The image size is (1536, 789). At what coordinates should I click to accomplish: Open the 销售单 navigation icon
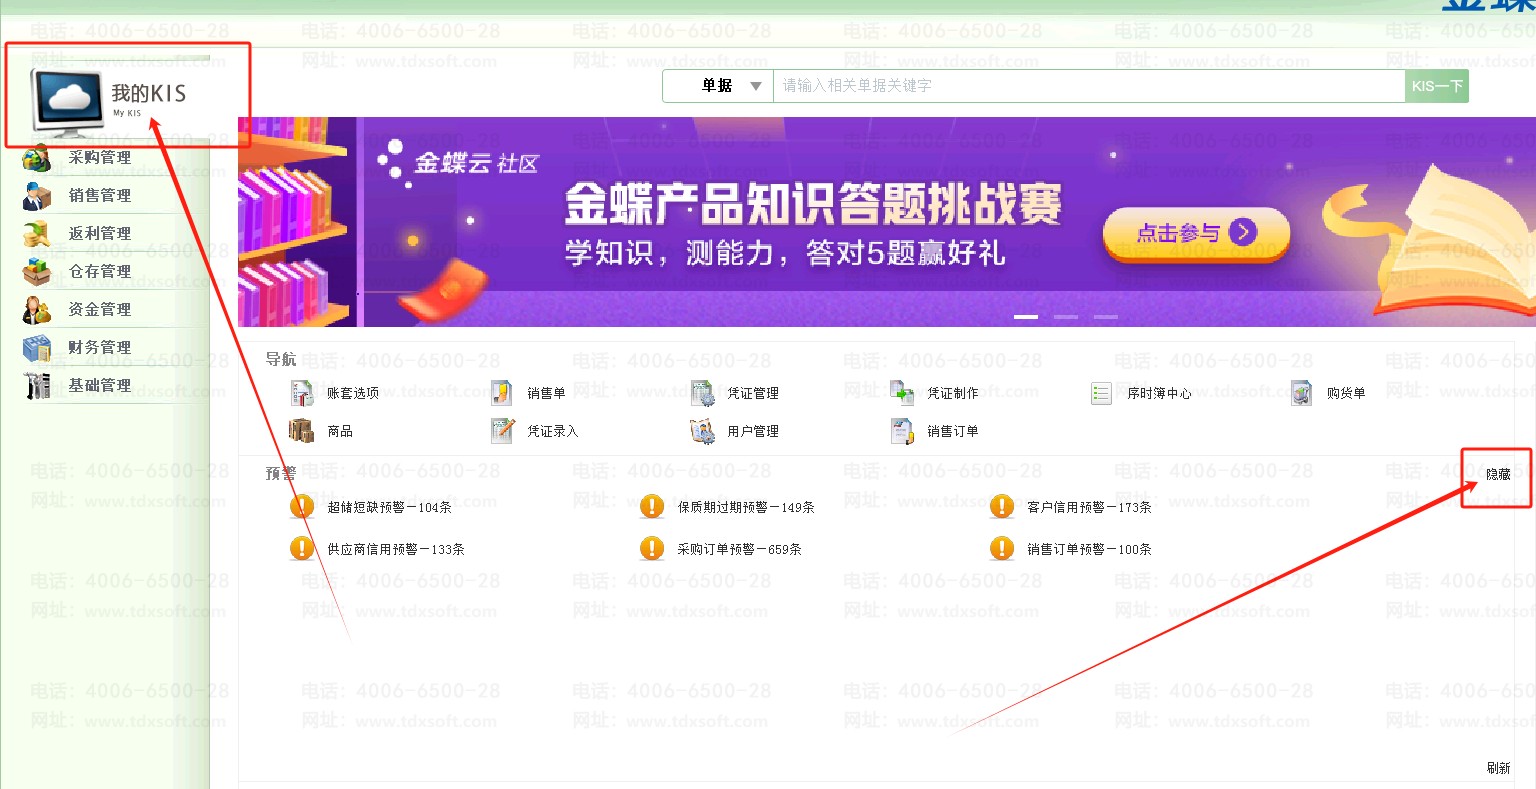click(x=502, y=393)
